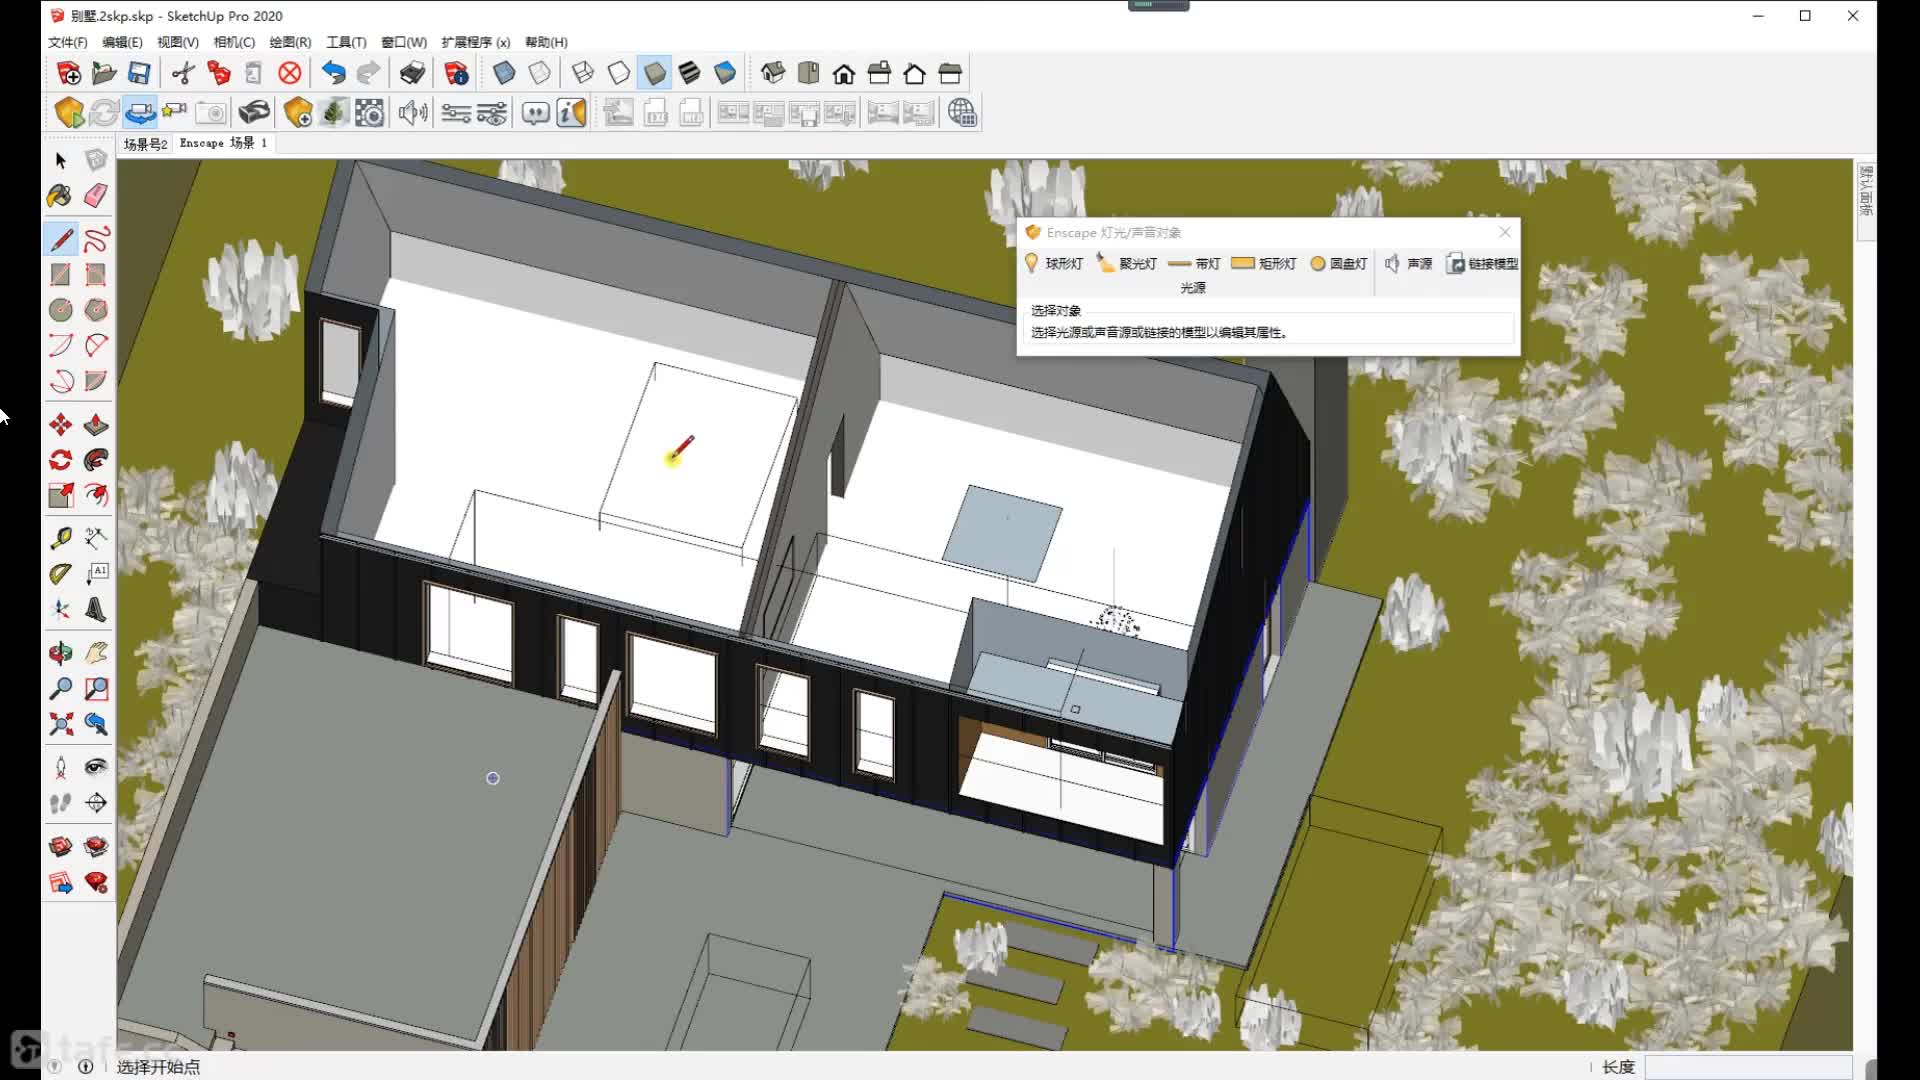Select the Pan hand tool
Image resolution: width=1920 pixels, height=1080 pixels.
[96, 653]
